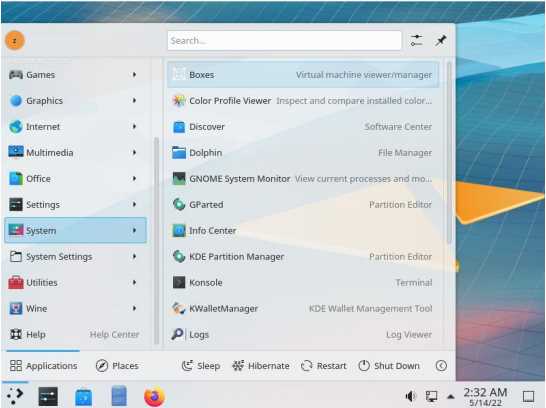Screen dimensions: 546x408
Task: Expand the Internet submenu arrow
Action: click(134, 127)
